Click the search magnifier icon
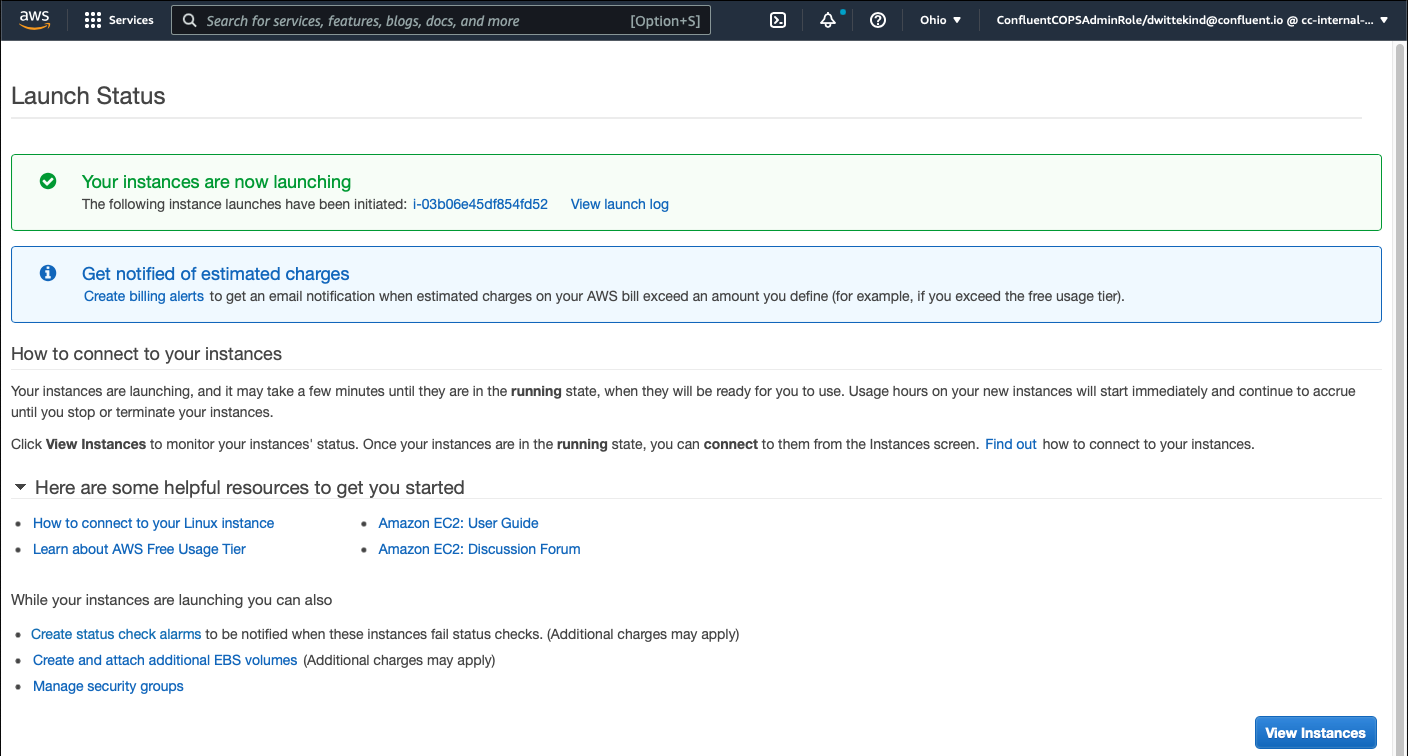Viewport: 1408px width, 756px height. click(189, 20)
